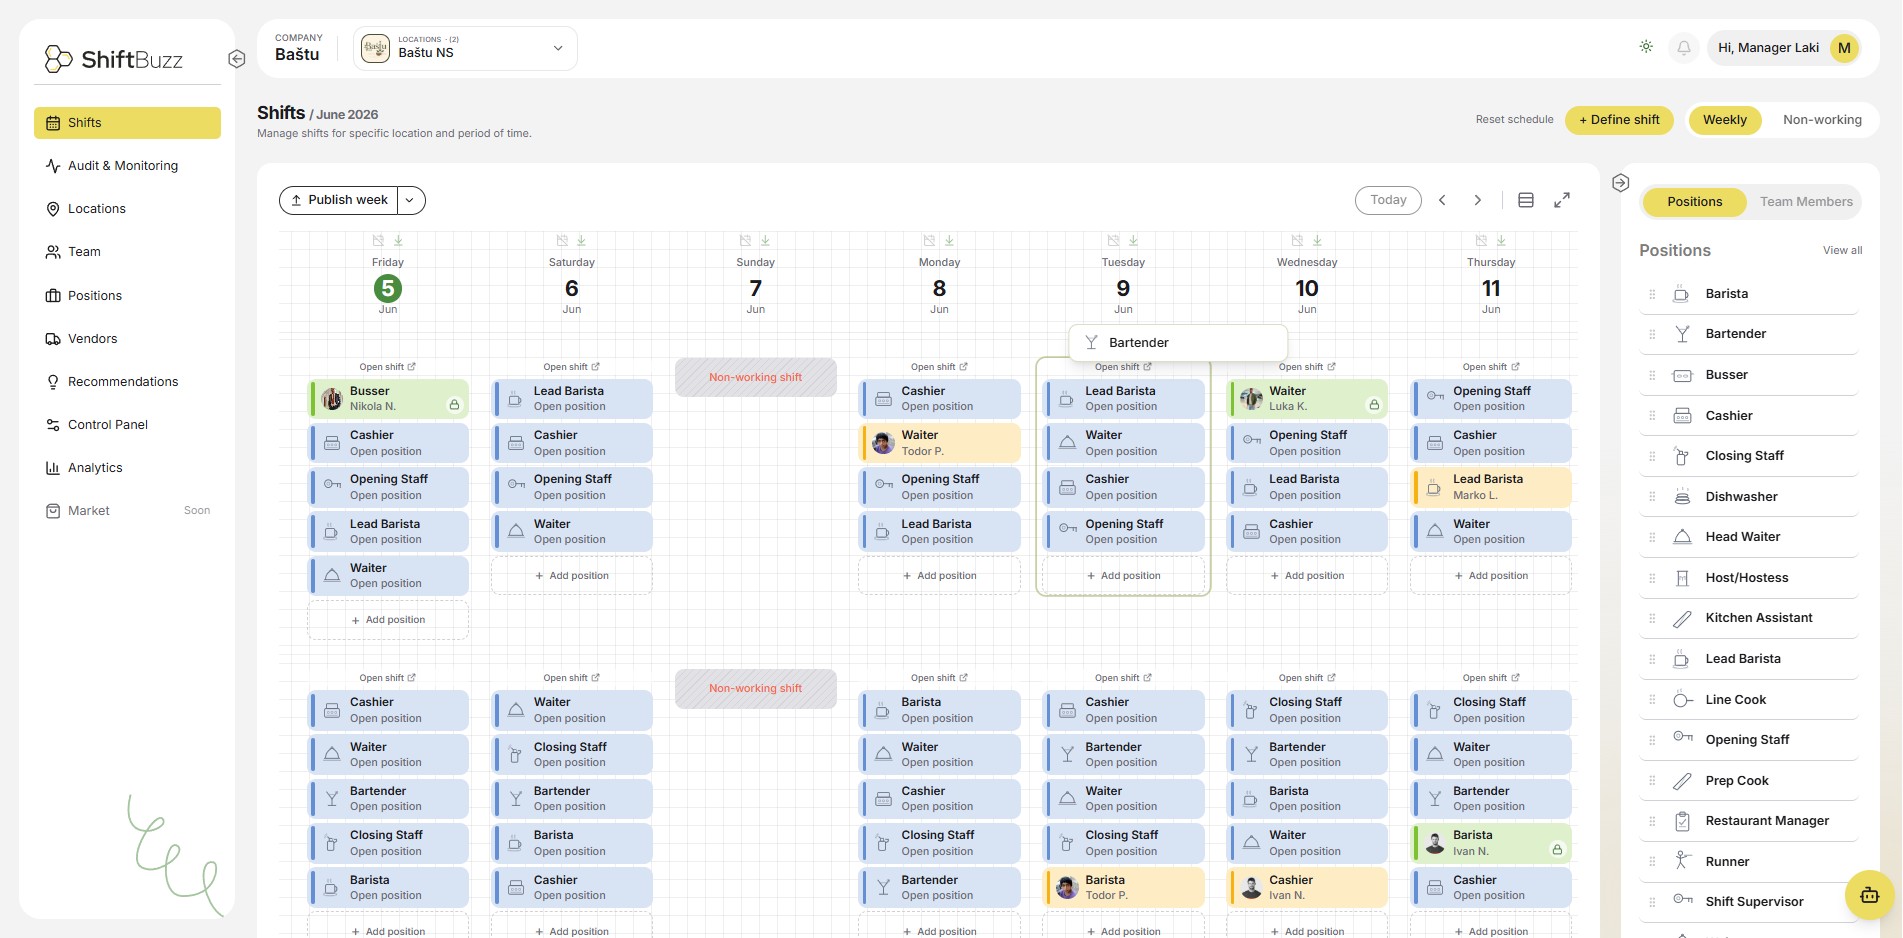Select Friday 5 date circle

[388, 289]
